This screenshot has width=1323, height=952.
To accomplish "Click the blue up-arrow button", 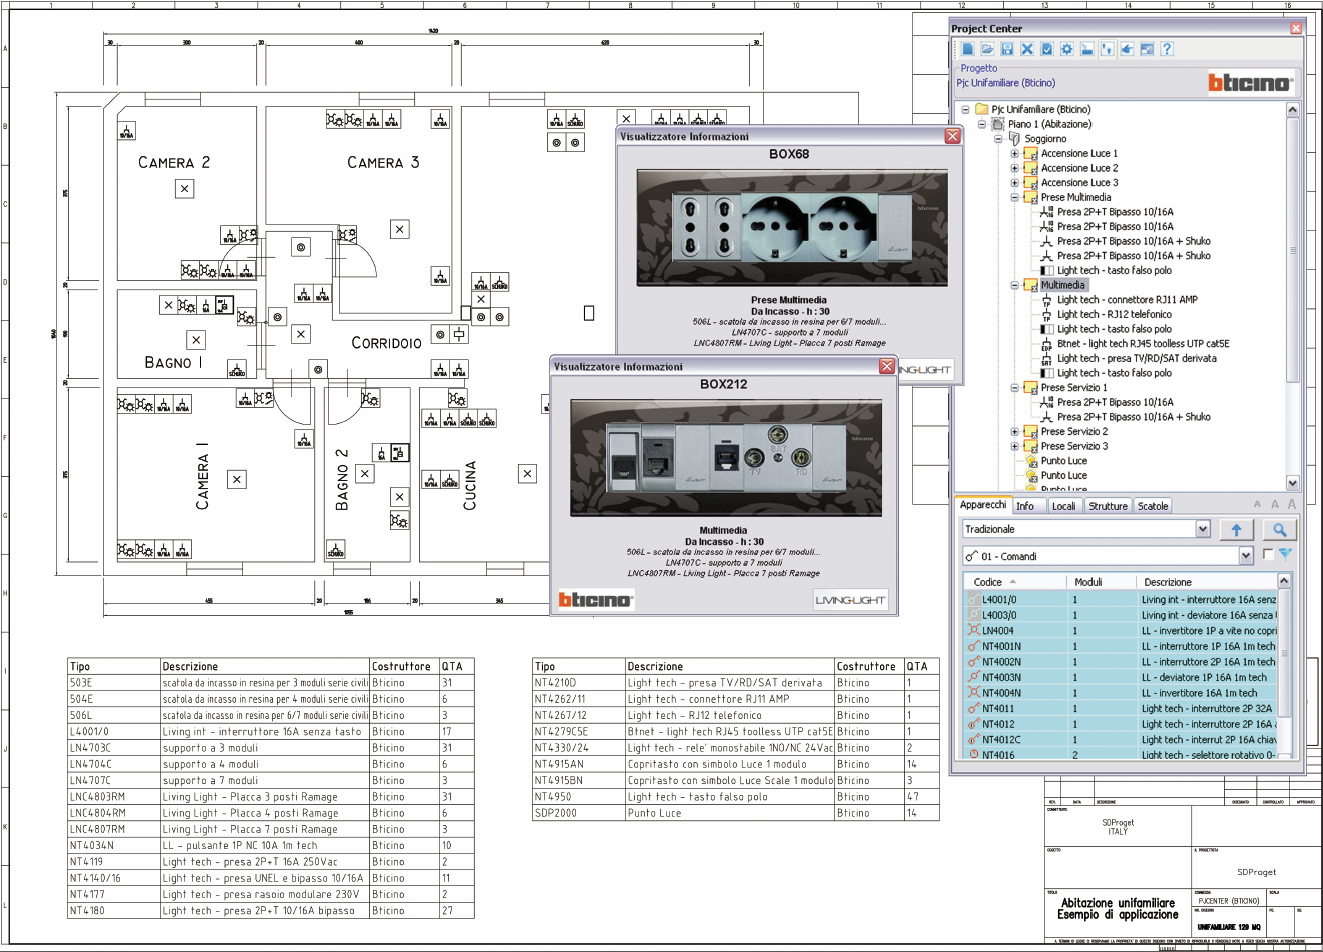I will pyautogui.click(x=1237, y=530).
